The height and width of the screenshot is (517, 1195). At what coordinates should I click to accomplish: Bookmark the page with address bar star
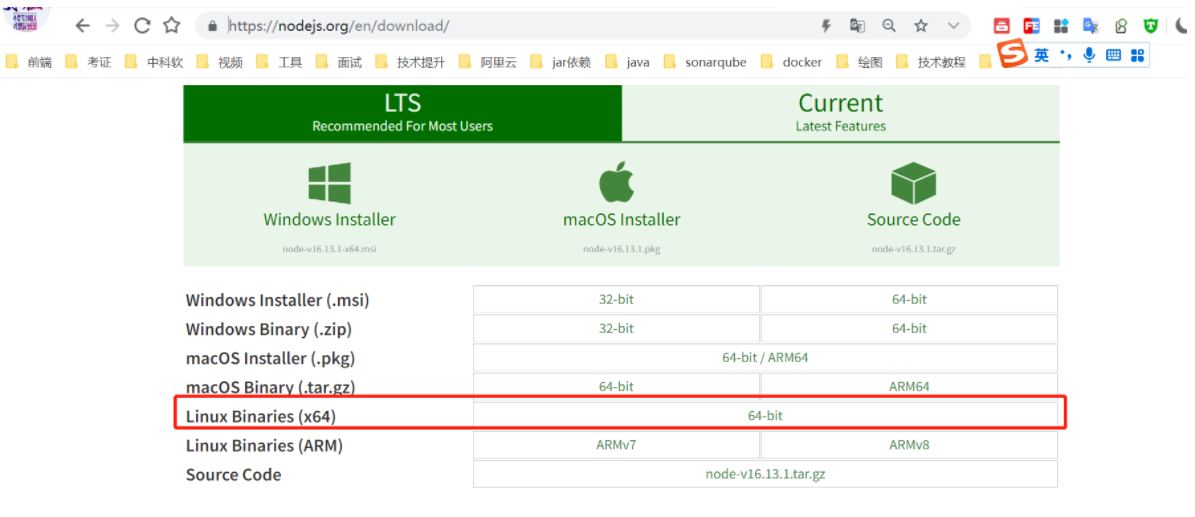921,26
